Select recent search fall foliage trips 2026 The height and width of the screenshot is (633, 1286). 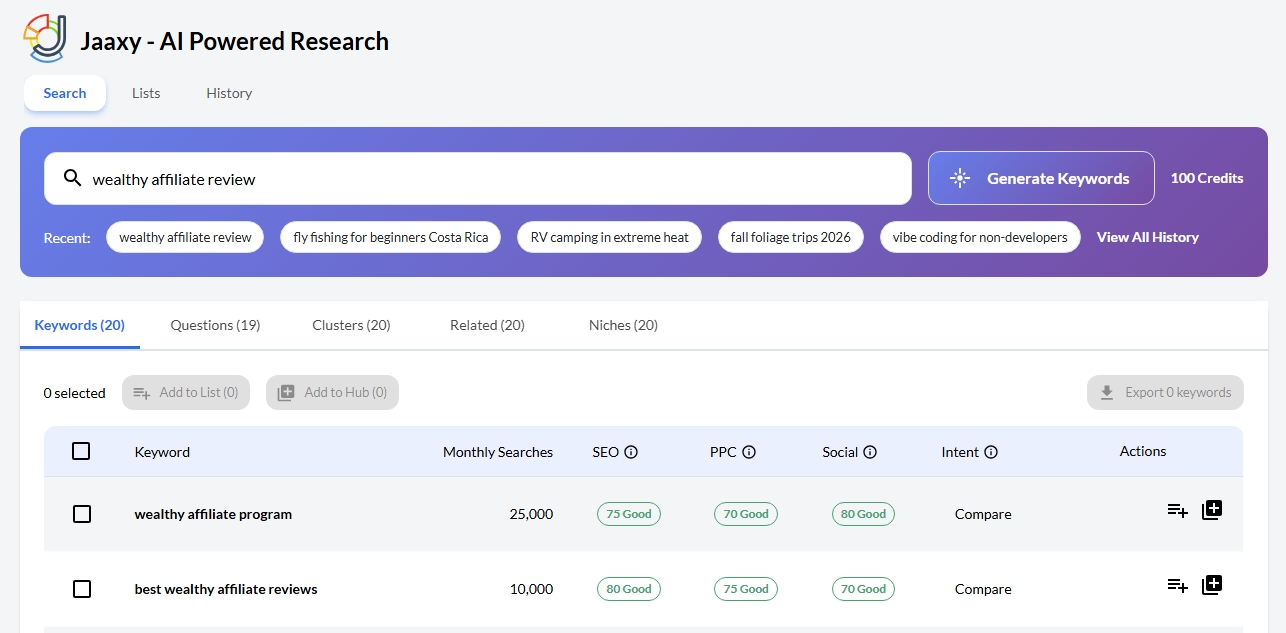click(x=791, y=237)
